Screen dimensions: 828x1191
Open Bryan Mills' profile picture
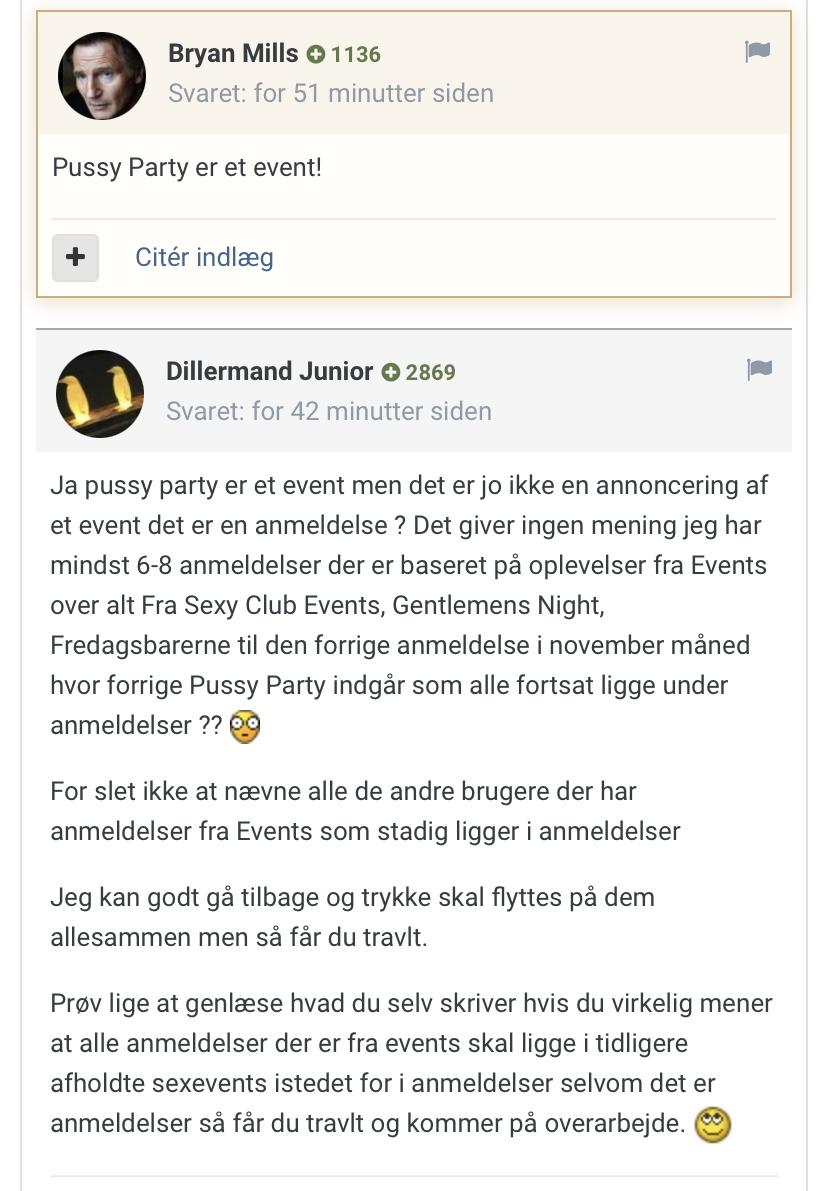point(102,76)
